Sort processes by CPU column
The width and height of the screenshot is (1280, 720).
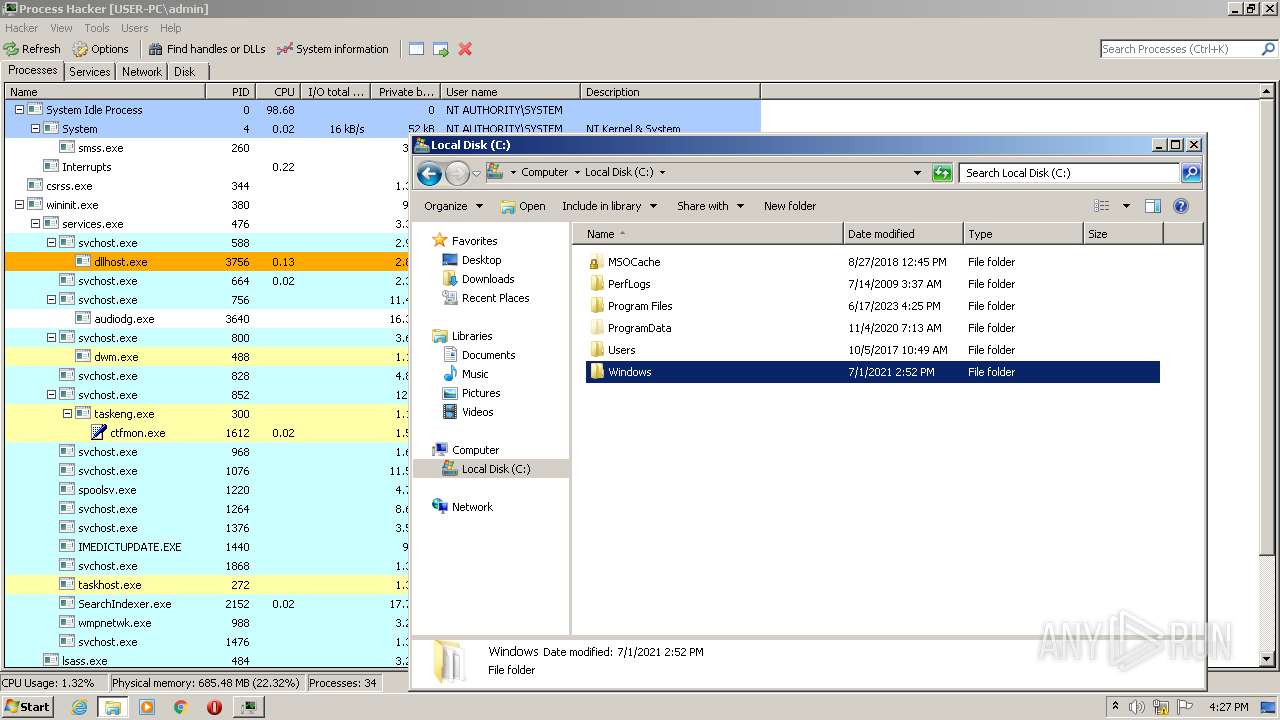point(278,92)
